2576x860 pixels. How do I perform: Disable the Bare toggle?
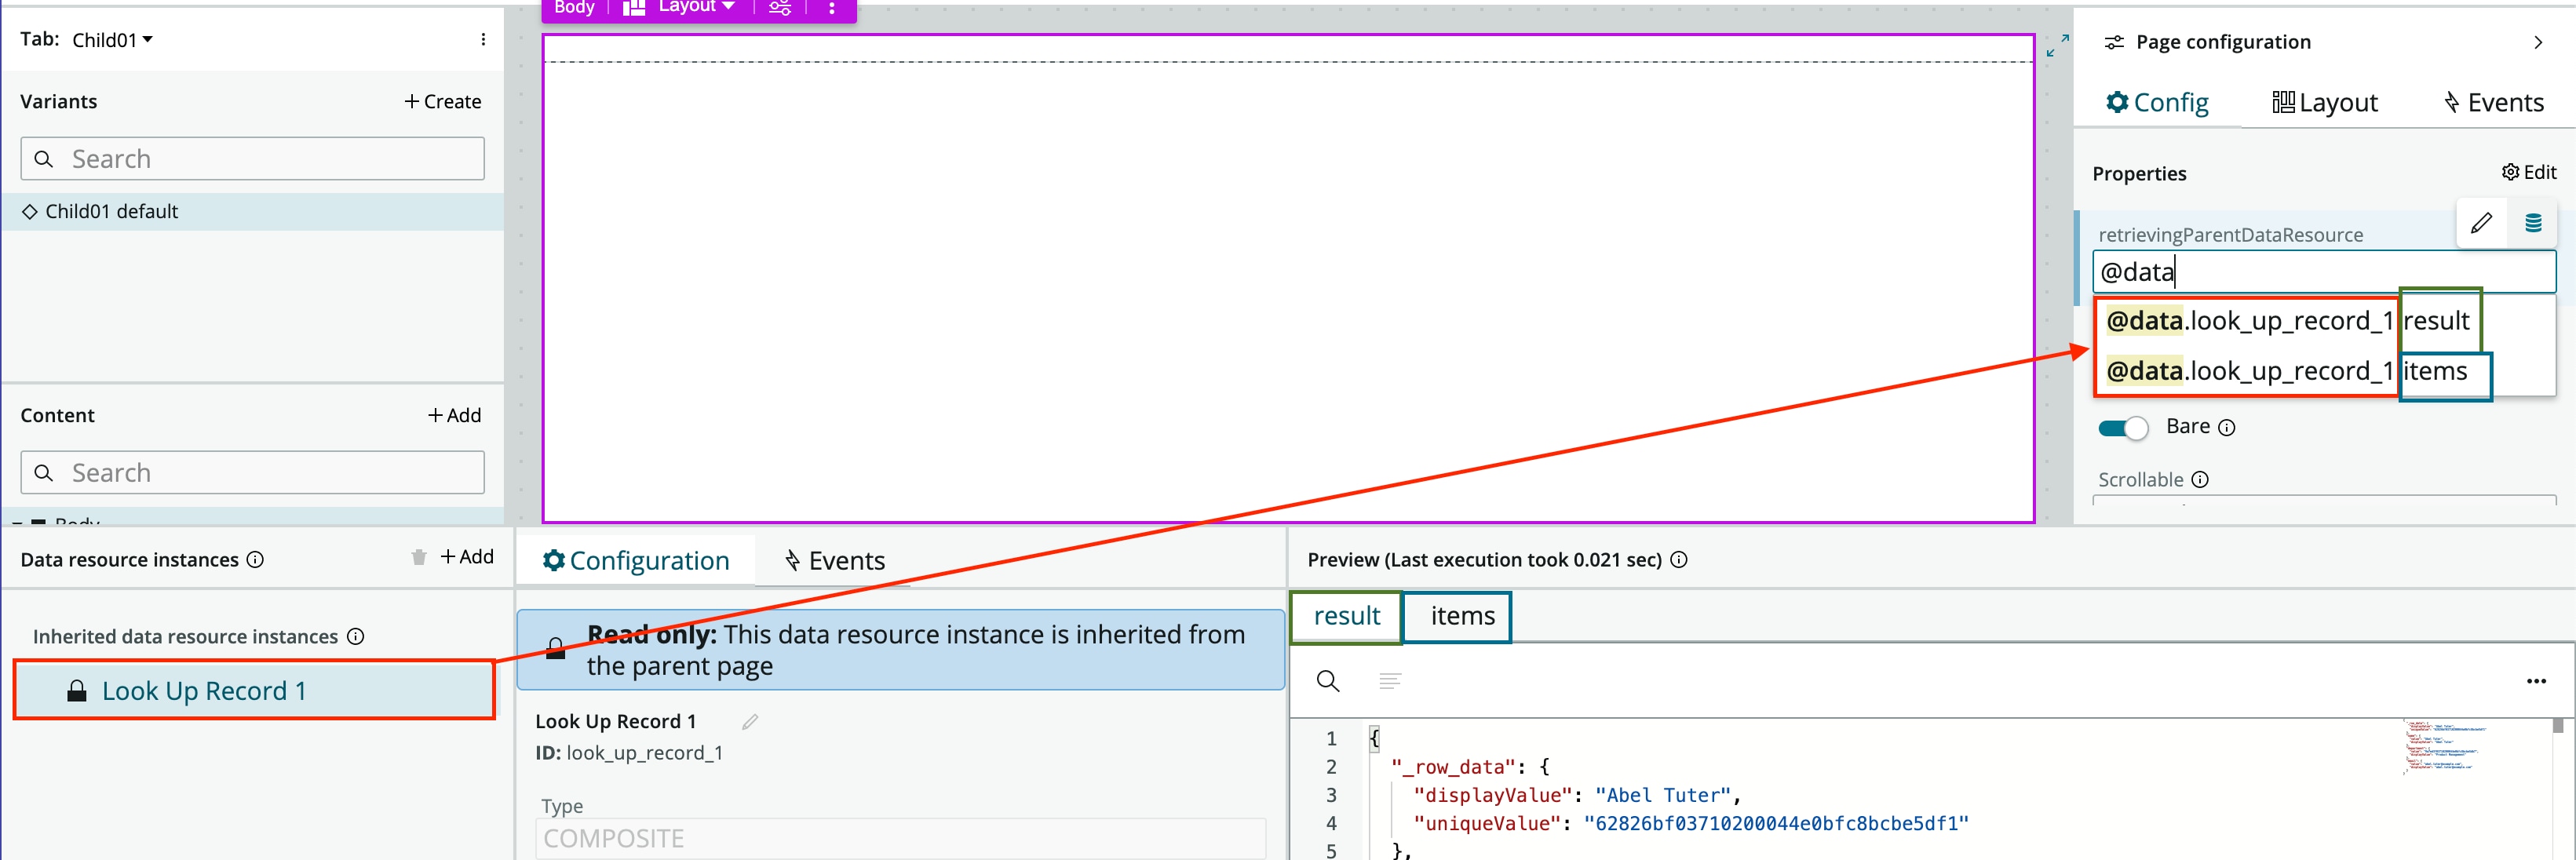[2123, 427]
